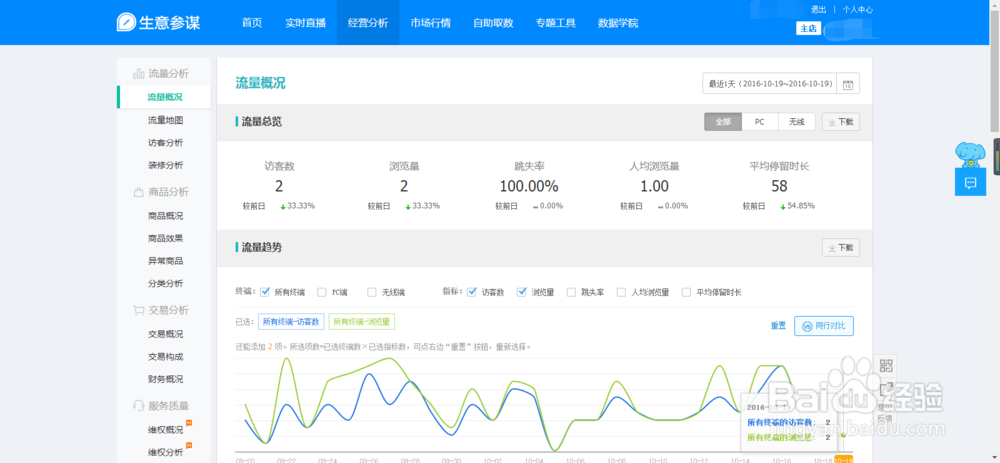Click the 人均浏览量 value 1.00
Viewport: 1000px width, 463px height.
pos(654,186)
